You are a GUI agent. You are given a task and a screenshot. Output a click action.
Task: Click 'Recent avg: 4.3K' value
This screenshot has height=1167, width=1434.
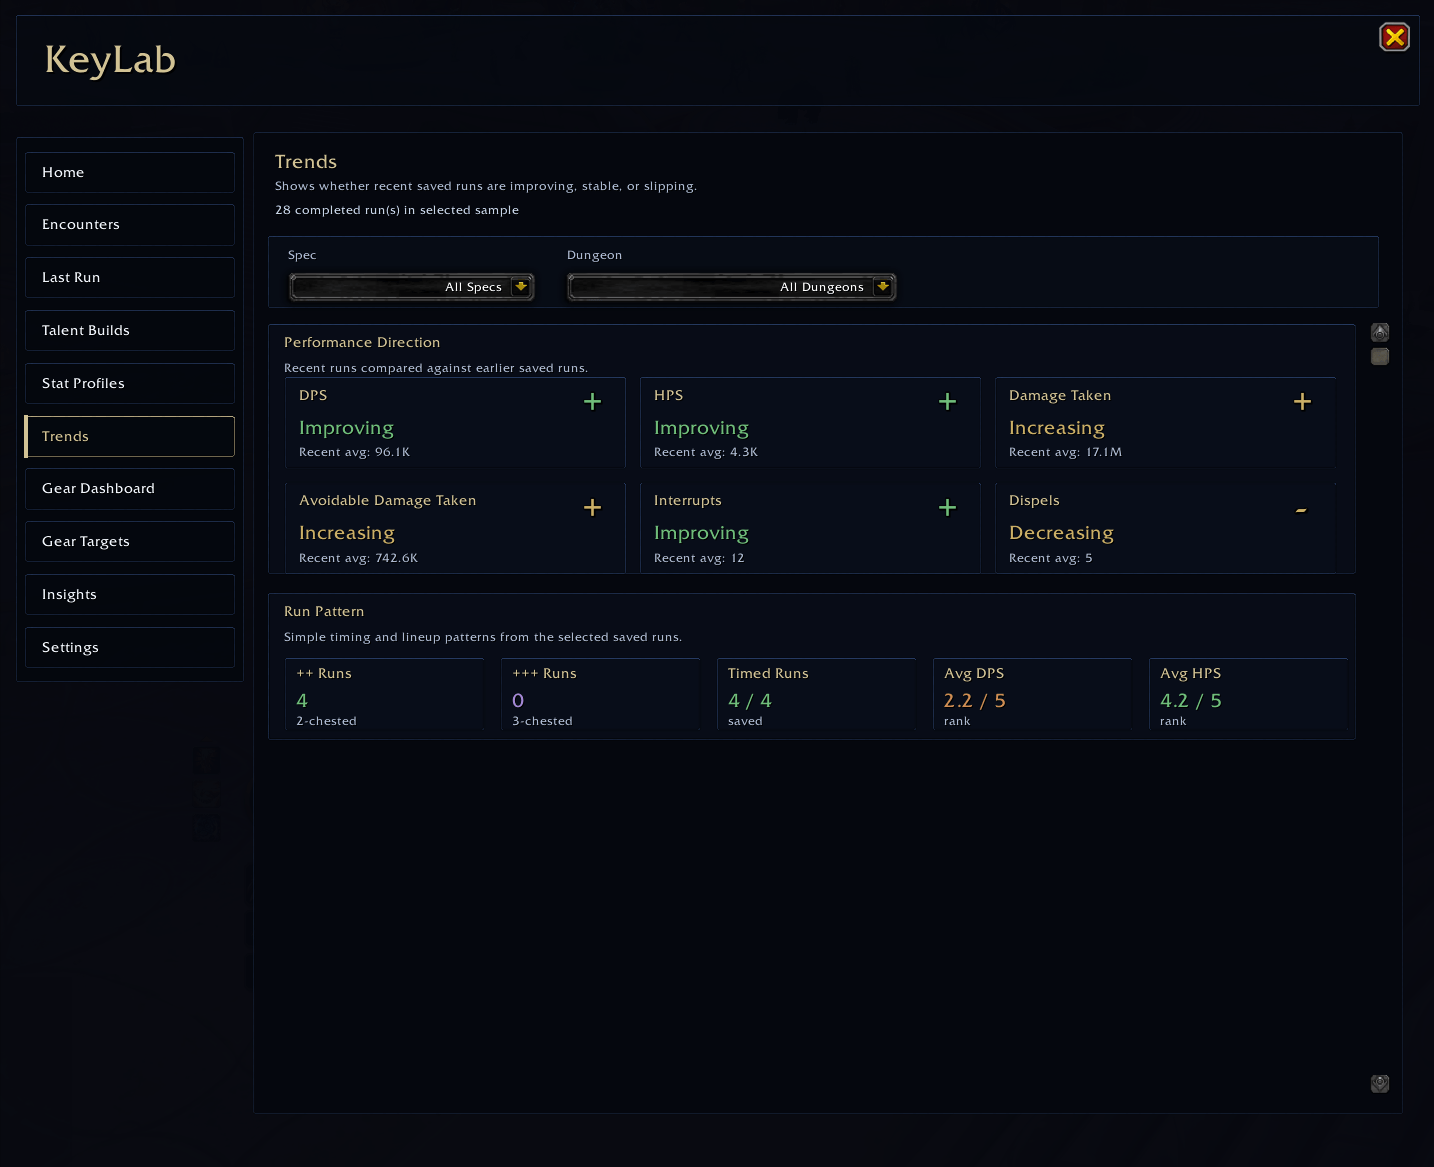click(706, 452)
